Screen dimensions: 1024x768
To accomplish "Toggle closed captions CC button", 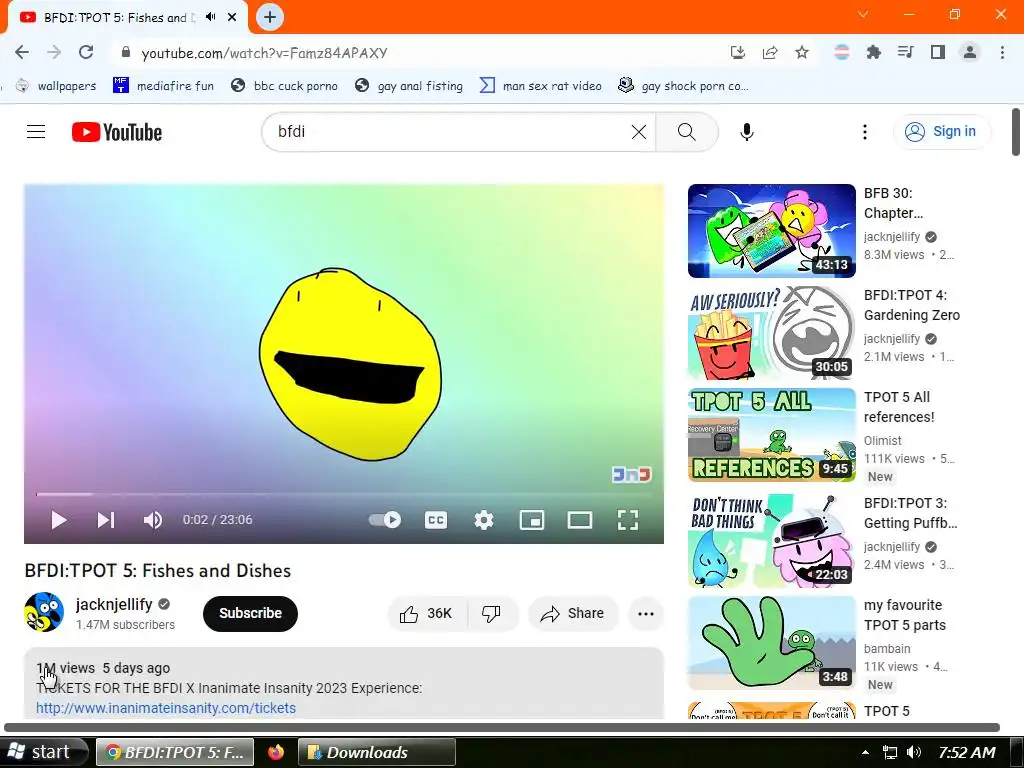I will point(436,520).
